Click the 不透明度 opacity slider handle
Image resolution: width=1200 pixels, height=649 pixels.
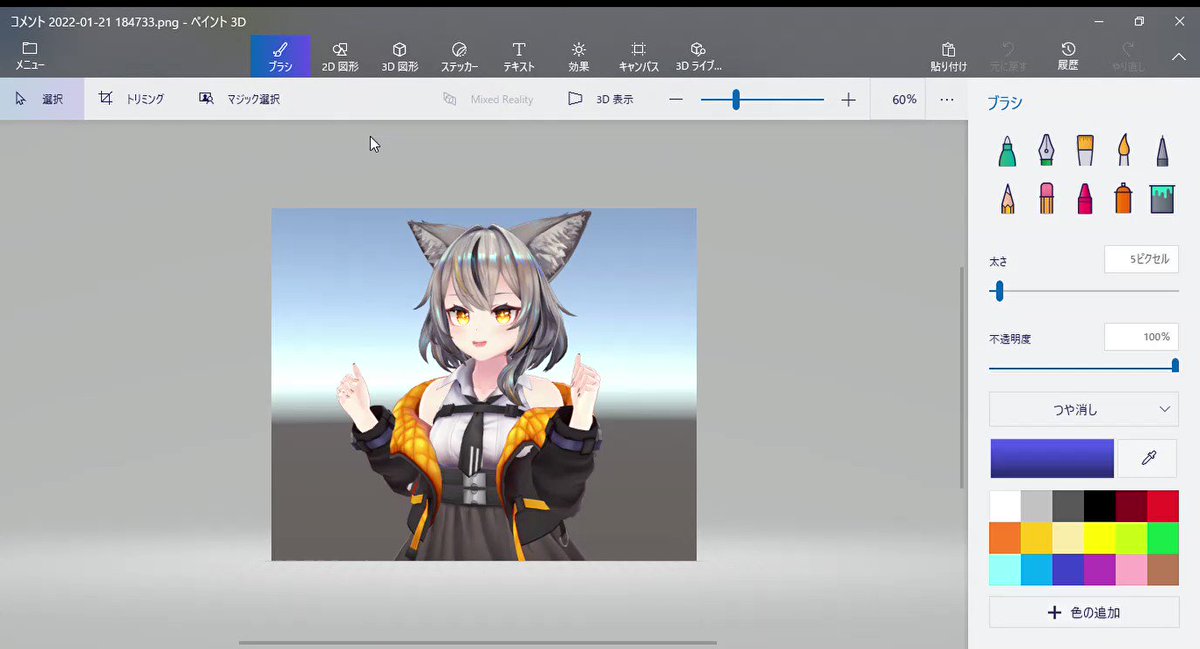point(1175,367)
